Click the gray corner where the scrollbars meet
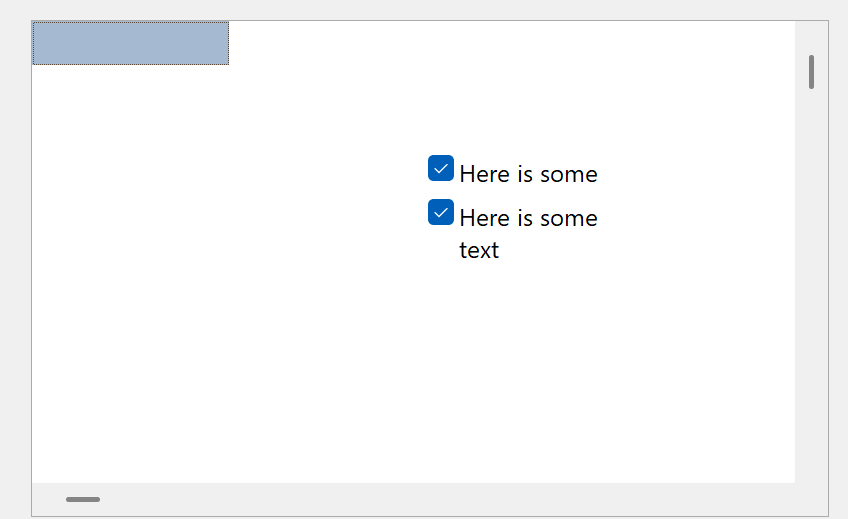This screenshot has width=848, height=519. coord(811,499)
